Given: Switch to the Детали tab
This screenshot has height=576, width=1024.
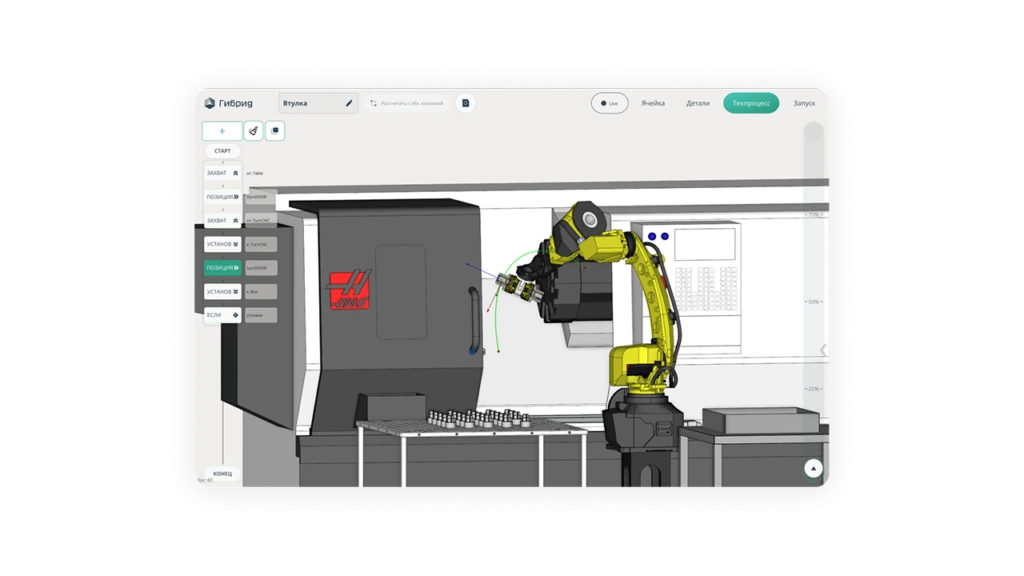Looking at the screenshot, I should tap(697, 103).
